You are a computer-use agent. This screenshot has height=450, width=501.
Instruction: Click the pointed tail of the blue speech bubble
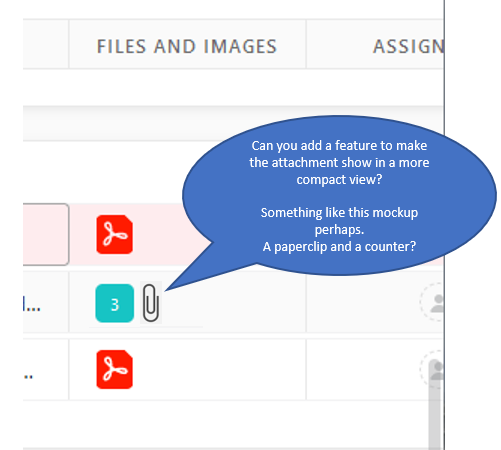193,269
